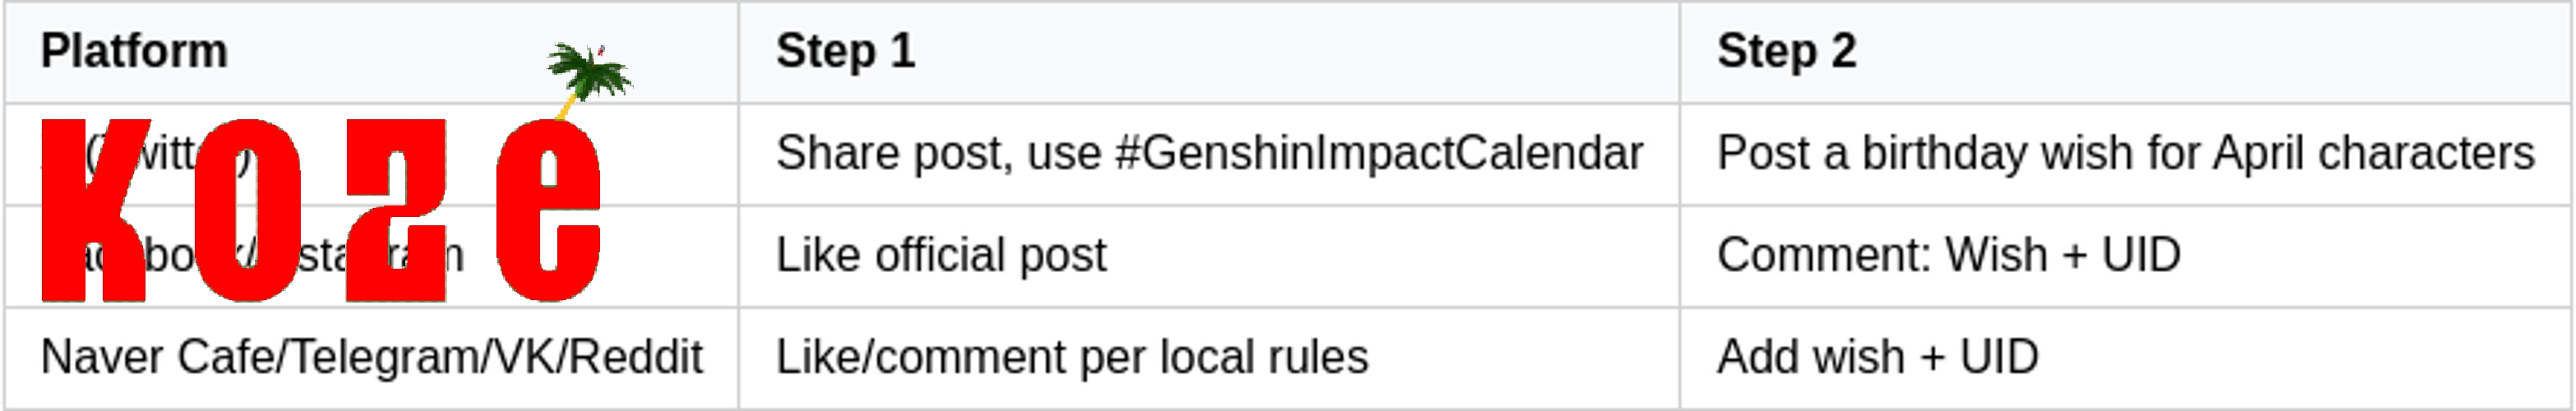Click the red letter K
Viewport: 2576px width, 411px height.
(95, 210)
